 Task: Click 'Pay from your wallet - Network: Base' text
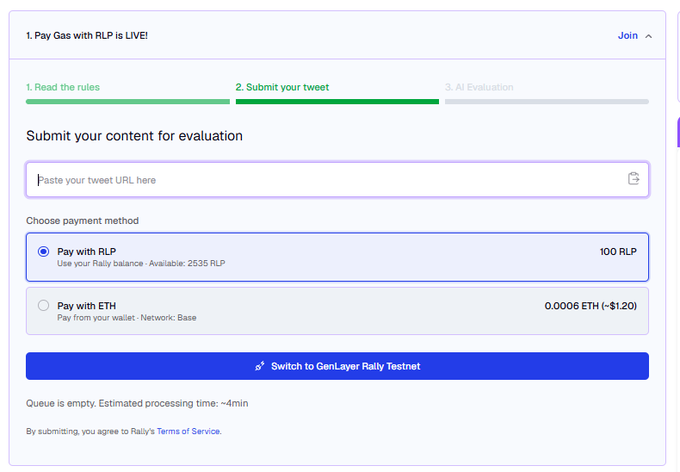[127, 318]
